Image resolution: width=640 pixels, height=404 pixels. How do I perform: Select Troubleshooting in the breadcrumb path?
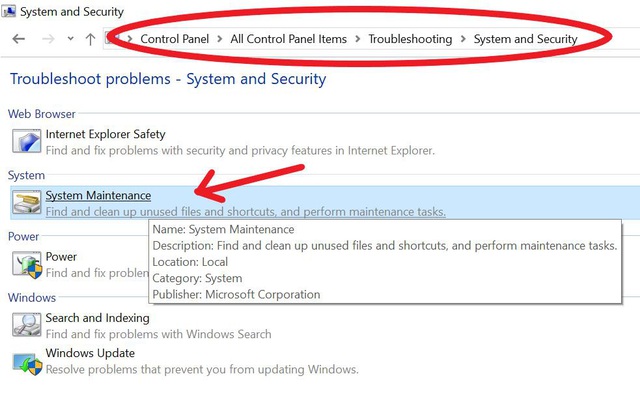pyautogui.click(x=410, y=39)
